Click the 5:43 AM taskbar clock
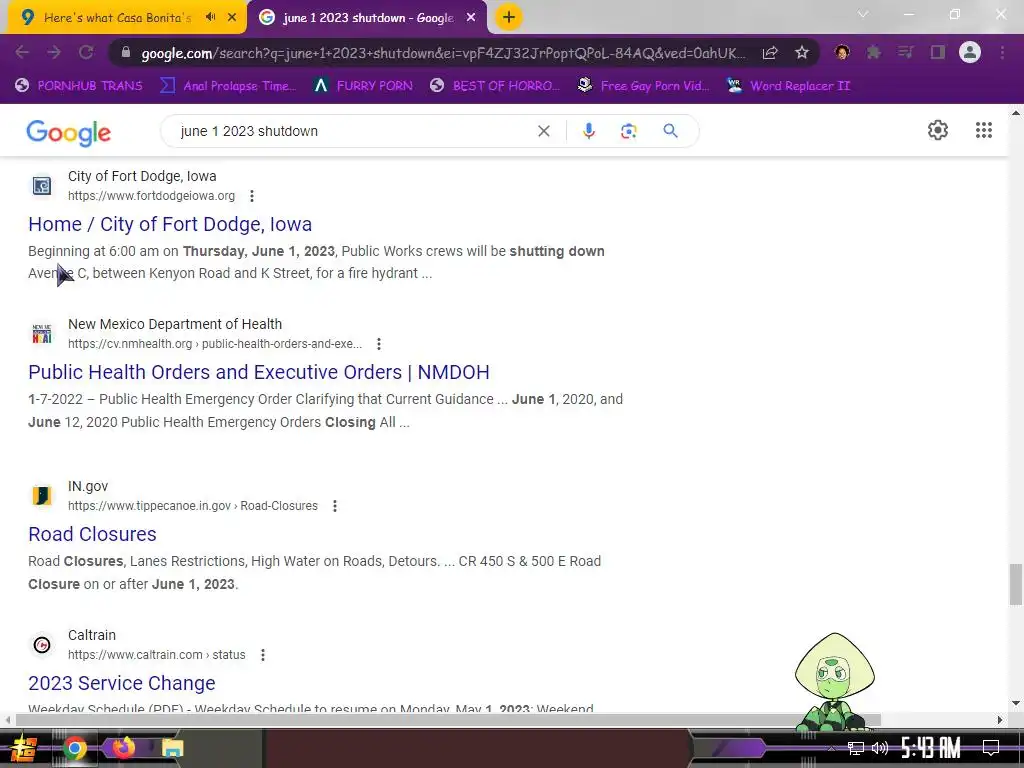 click(931, 748)
